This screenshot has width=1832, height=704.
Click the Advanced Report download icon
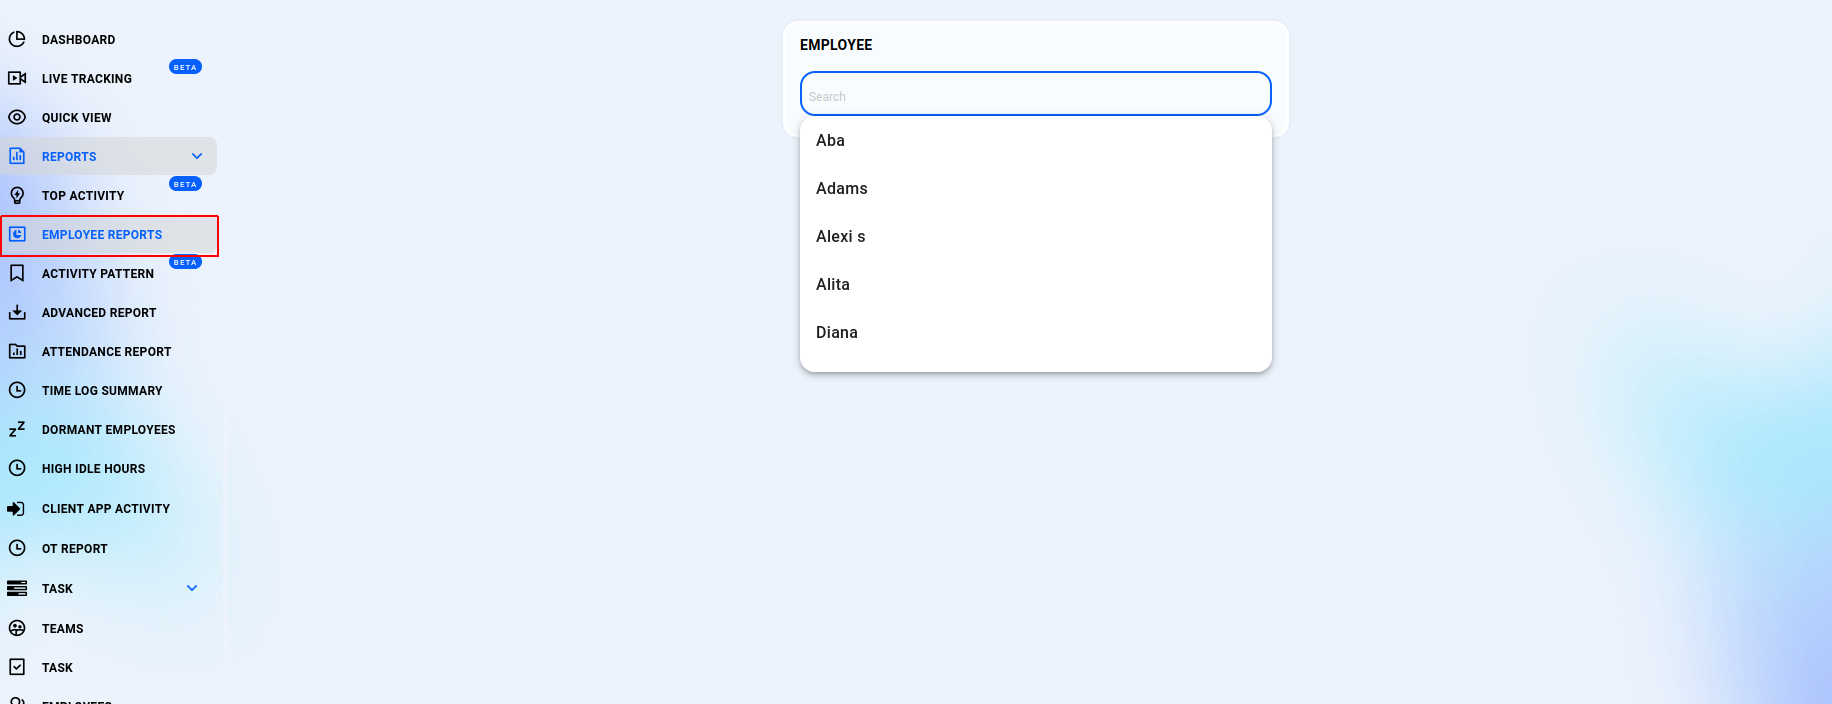tap(17, 312)
